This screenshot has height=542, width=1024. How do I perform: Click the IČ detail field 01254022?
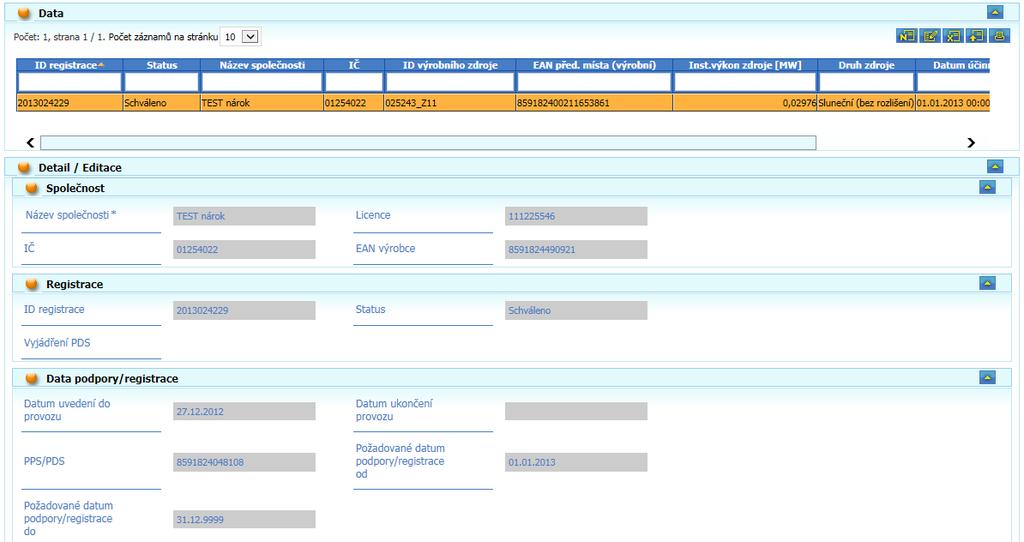tap(244, 249)
